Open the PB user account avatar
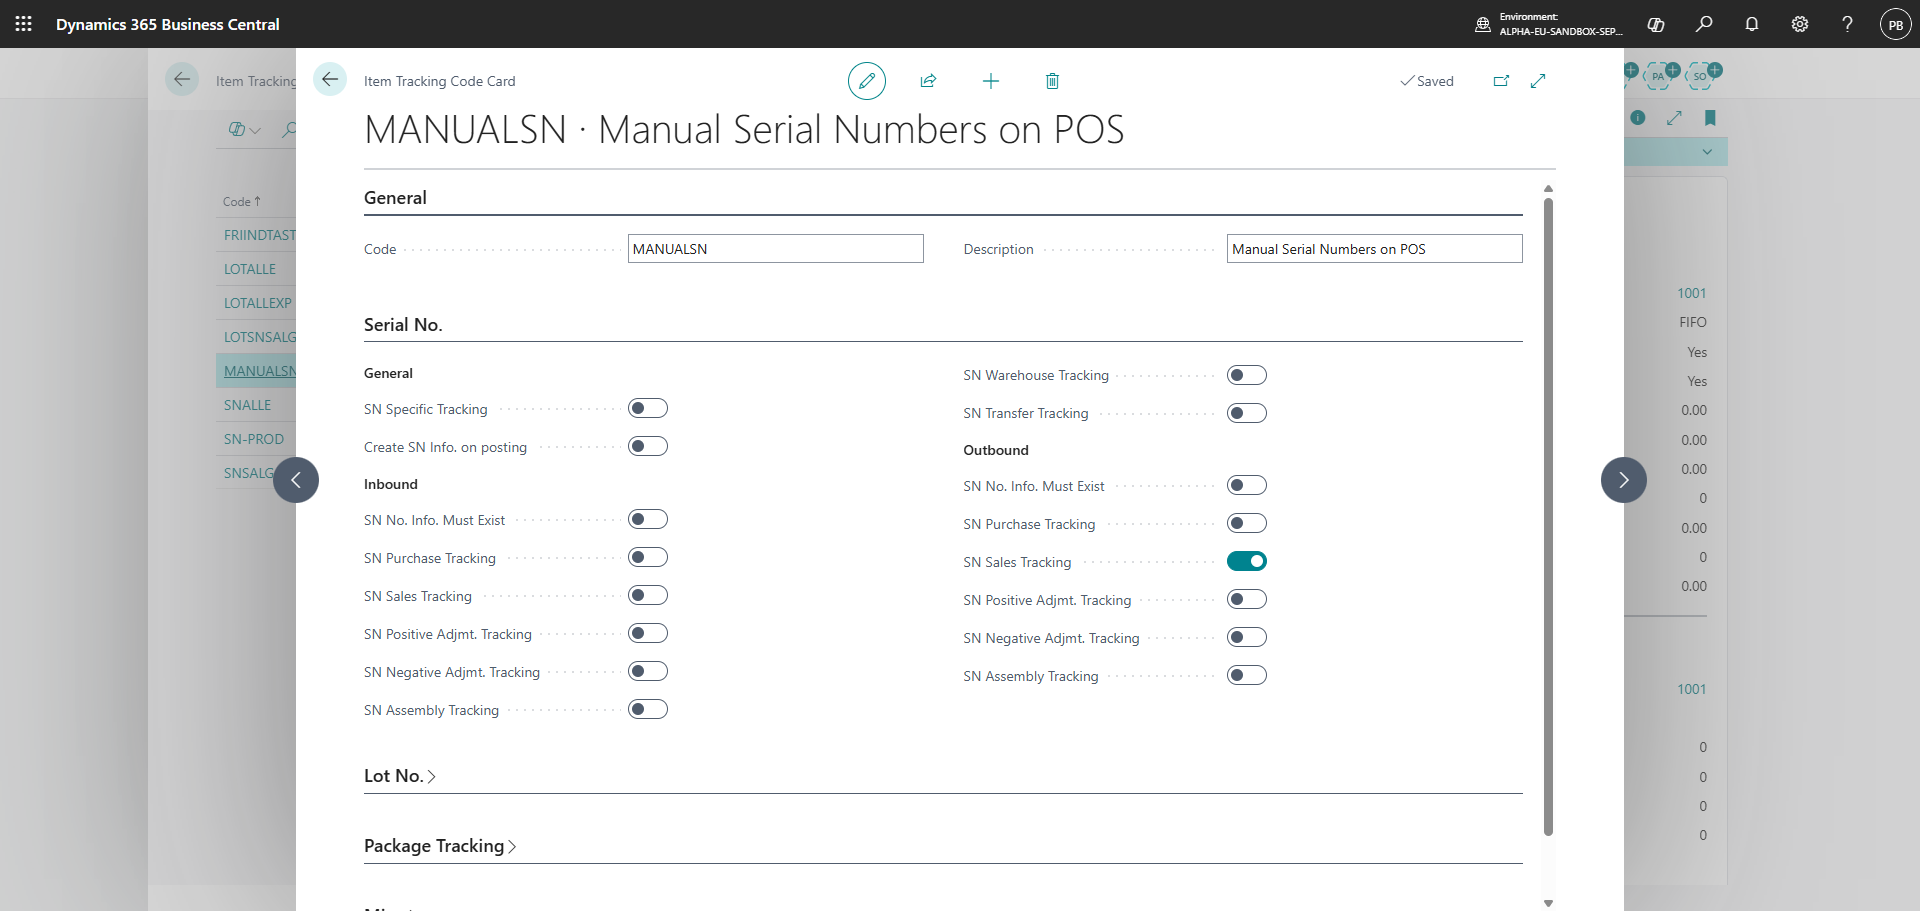This screenshot has height=911, width=1920. click(x=1896, y=24)
